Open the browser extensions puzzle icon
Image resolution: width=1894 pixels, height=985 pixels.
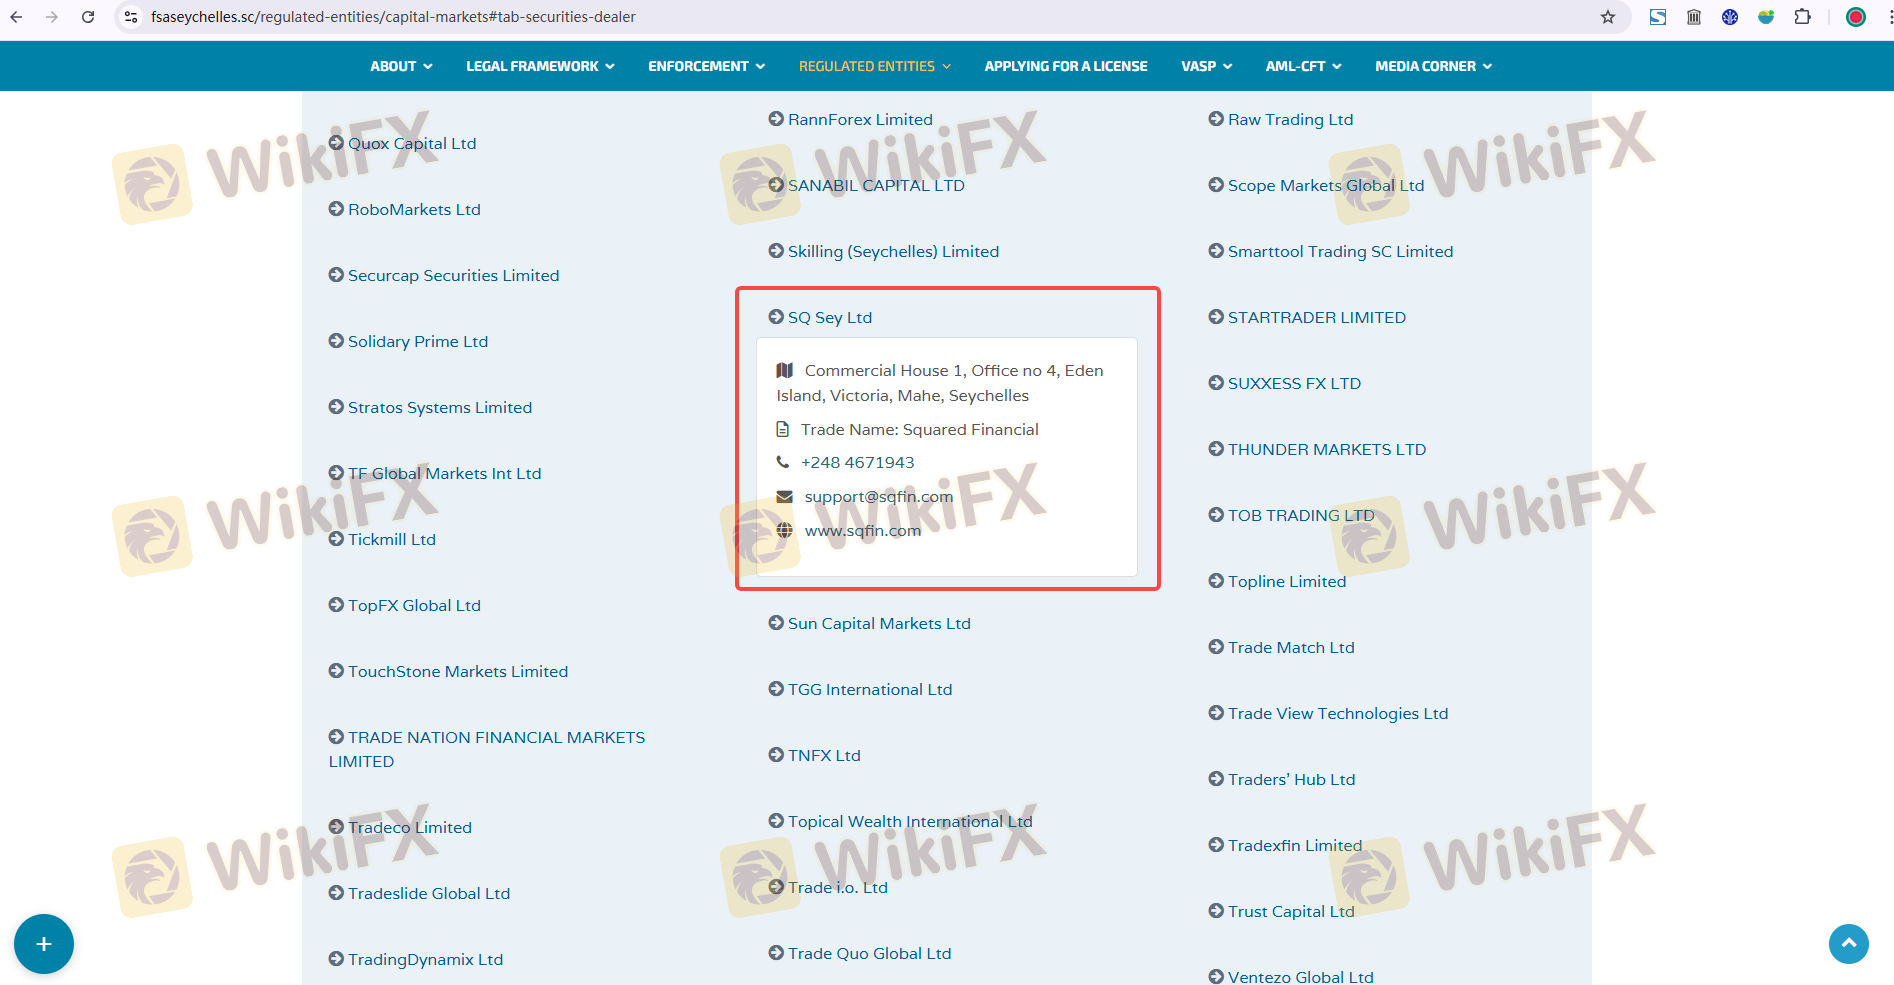(x=1802, y=17)
